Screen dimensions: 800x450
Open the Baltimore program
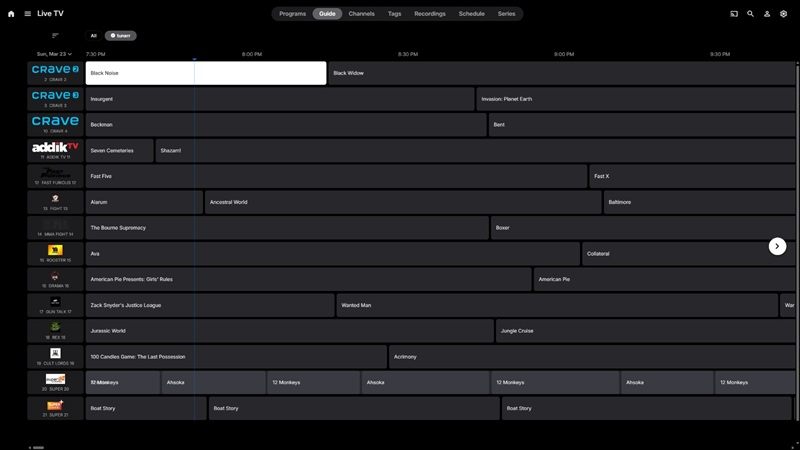pos(699,202)
